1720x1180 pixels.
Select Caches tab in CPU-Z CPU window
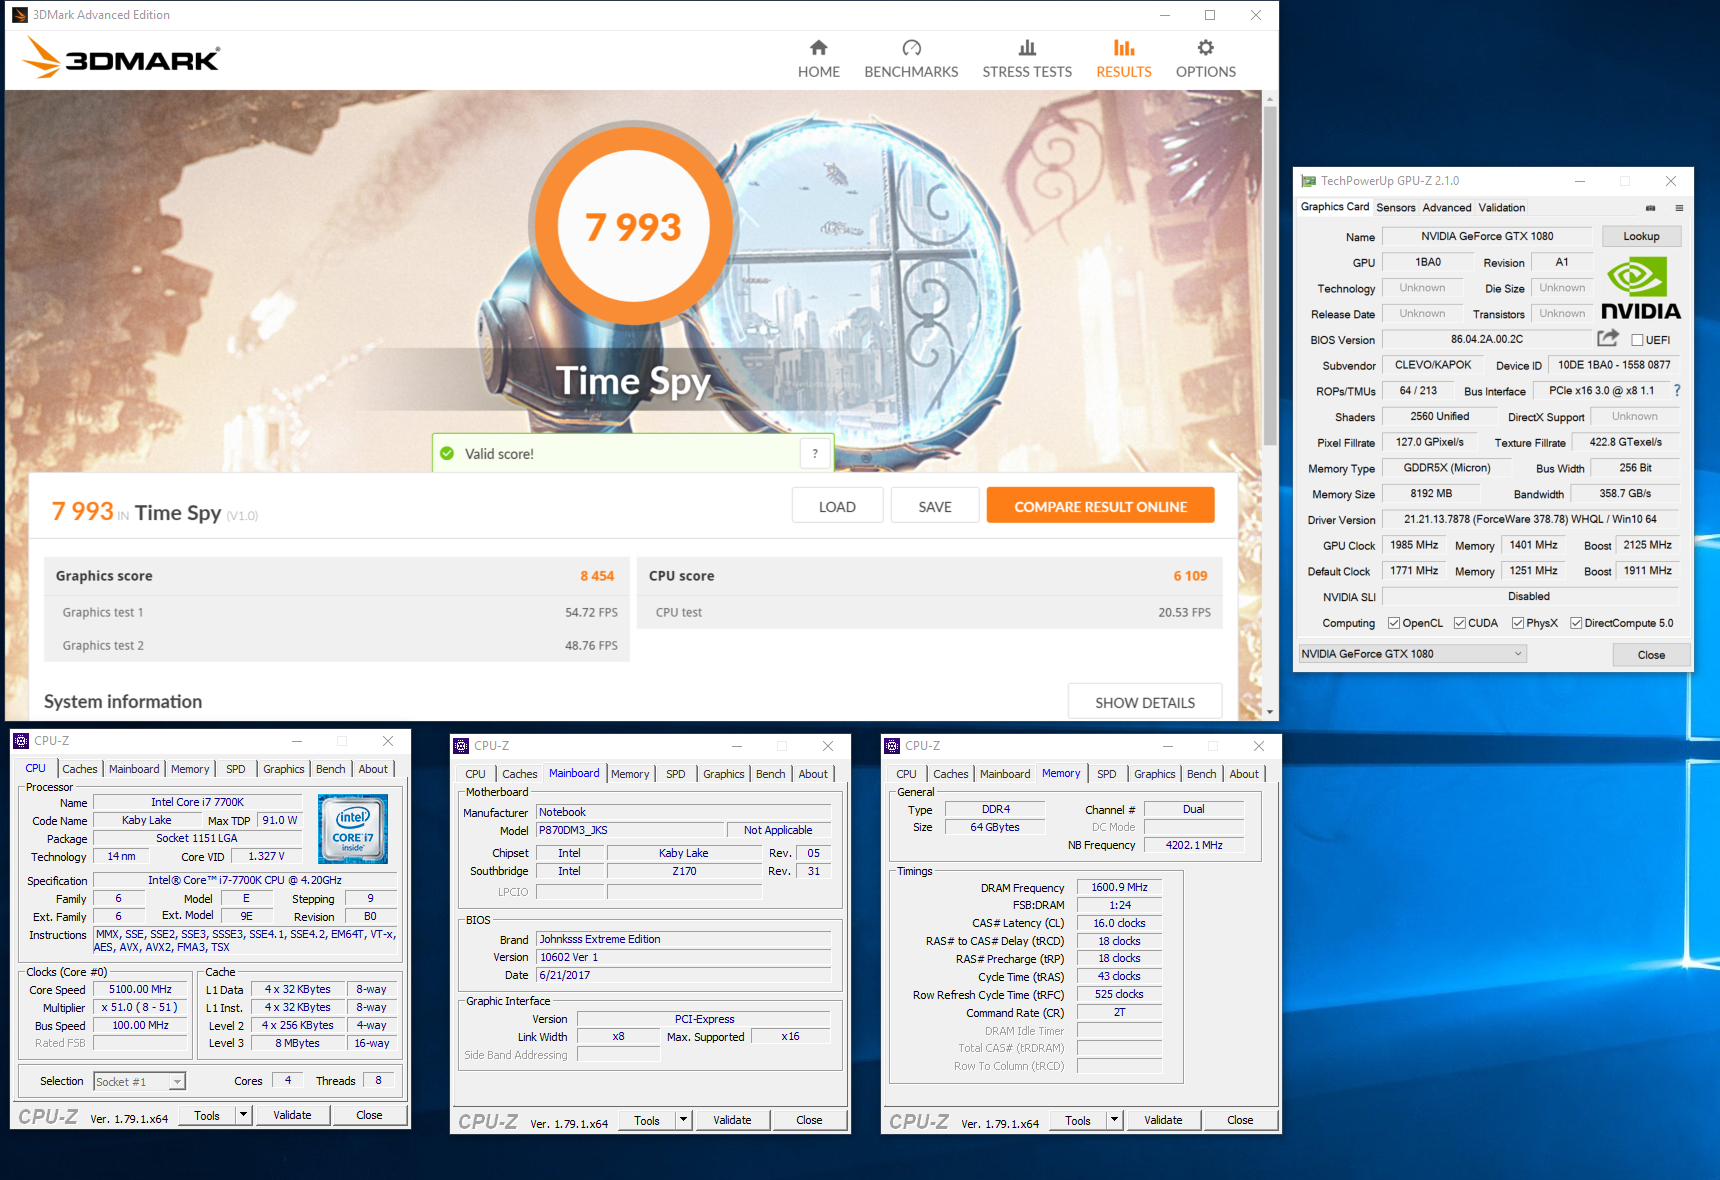(80, 769)
